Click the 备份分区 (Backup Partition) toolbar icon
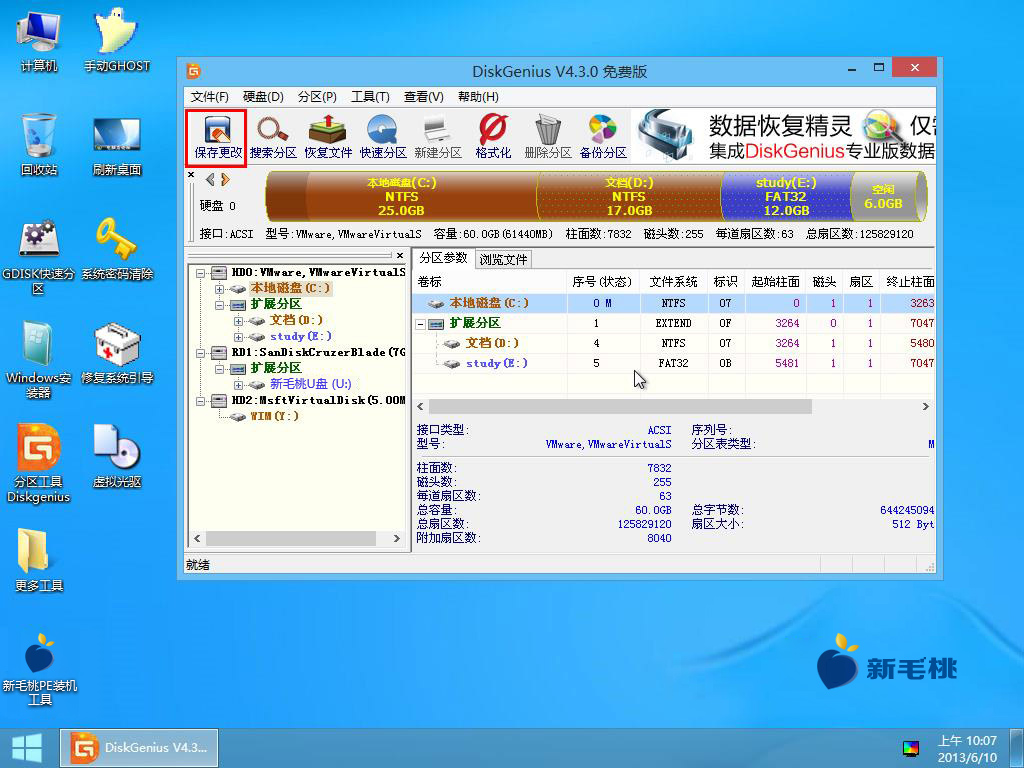This screenshot has width=1024, height=768. [x=603, y=138]
